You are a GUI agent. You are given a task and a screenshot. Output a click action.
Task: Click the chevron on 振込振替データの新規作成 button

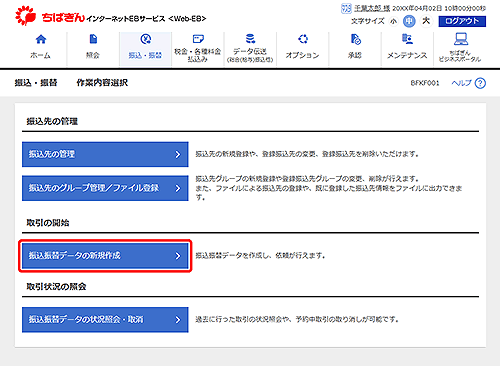178,256
